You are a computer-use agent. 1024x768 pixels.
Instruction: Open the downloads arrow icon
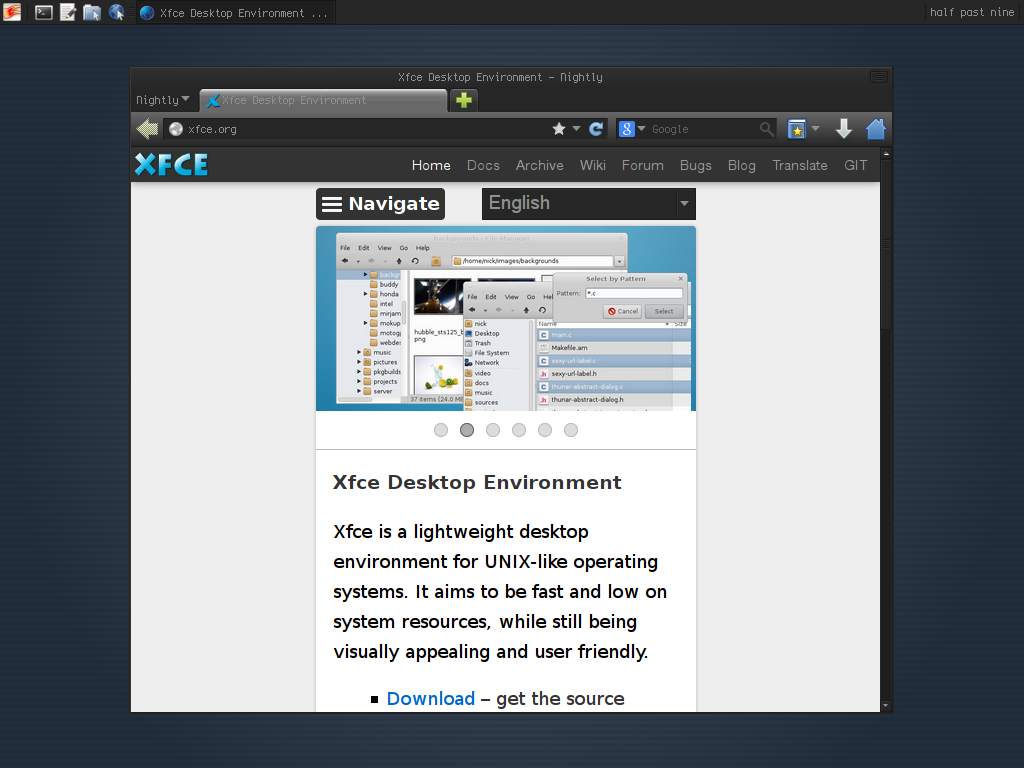(x=844, y=129)
